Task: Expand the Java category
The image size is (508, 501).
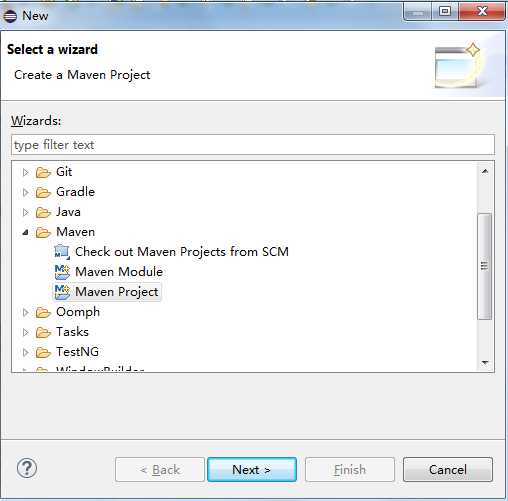Action: click(x=25, y=212)
